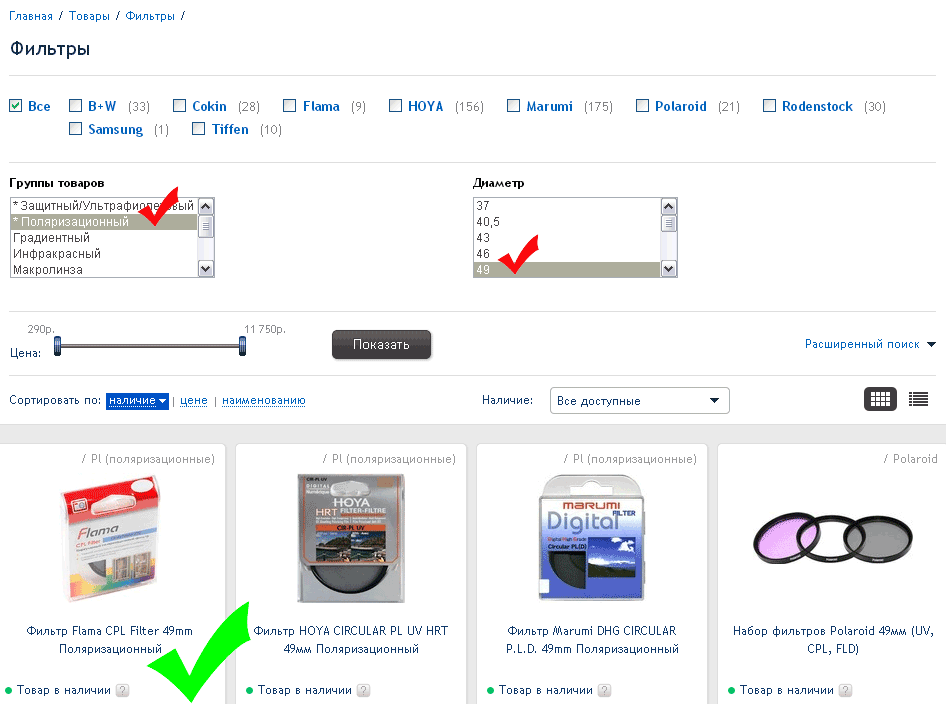Go to Главная breadcrumb
Image resolution: width=946 pixels, height=704 pixels.
[31, 16]
